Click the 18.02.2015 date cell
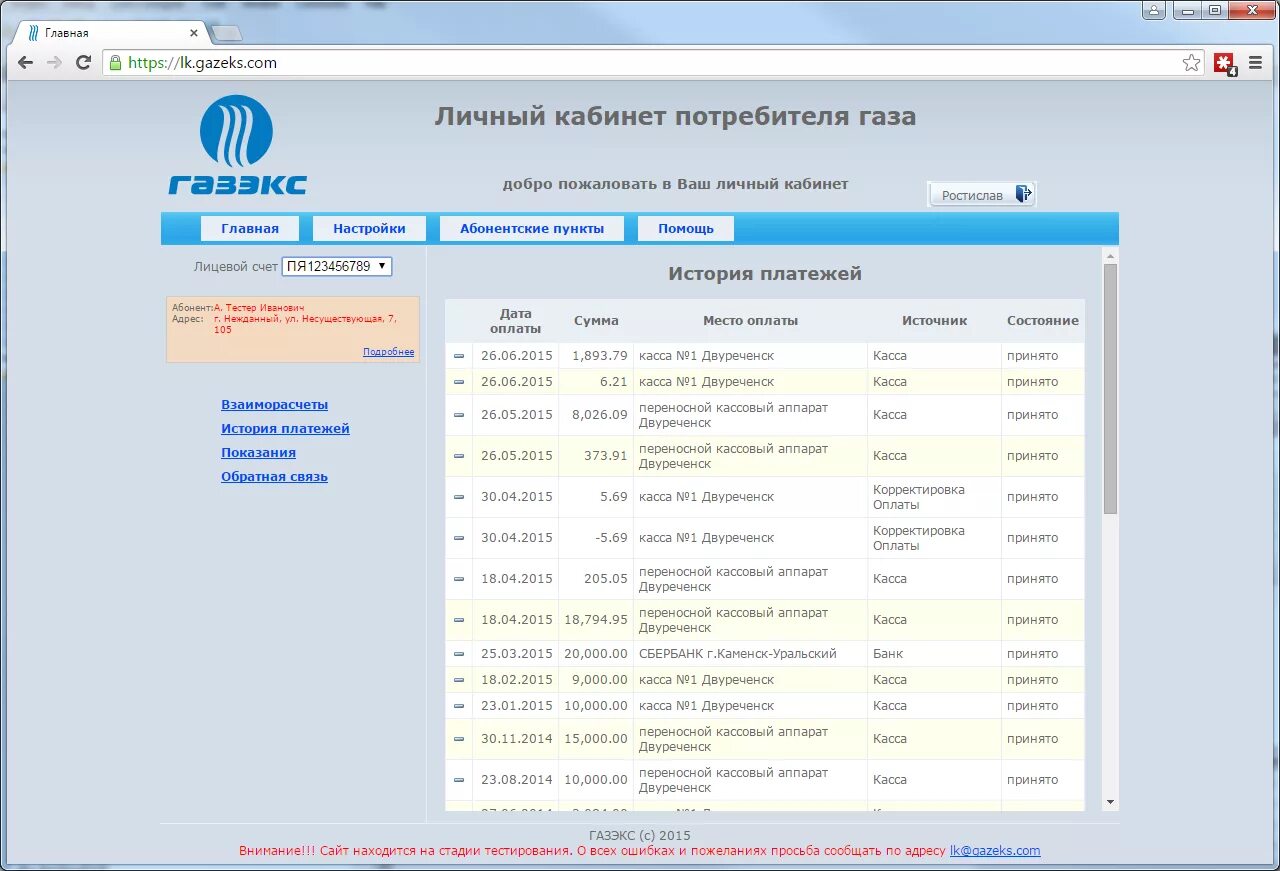 click(516, 680)
